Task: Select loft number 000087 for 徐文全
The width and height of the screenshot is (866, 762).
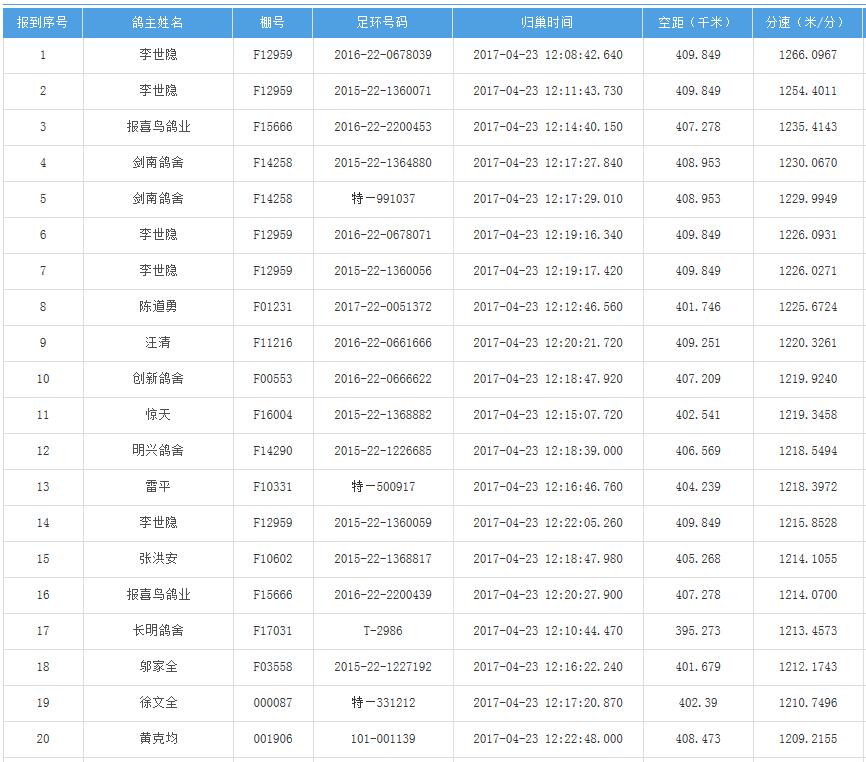Action: pos(272,703)
